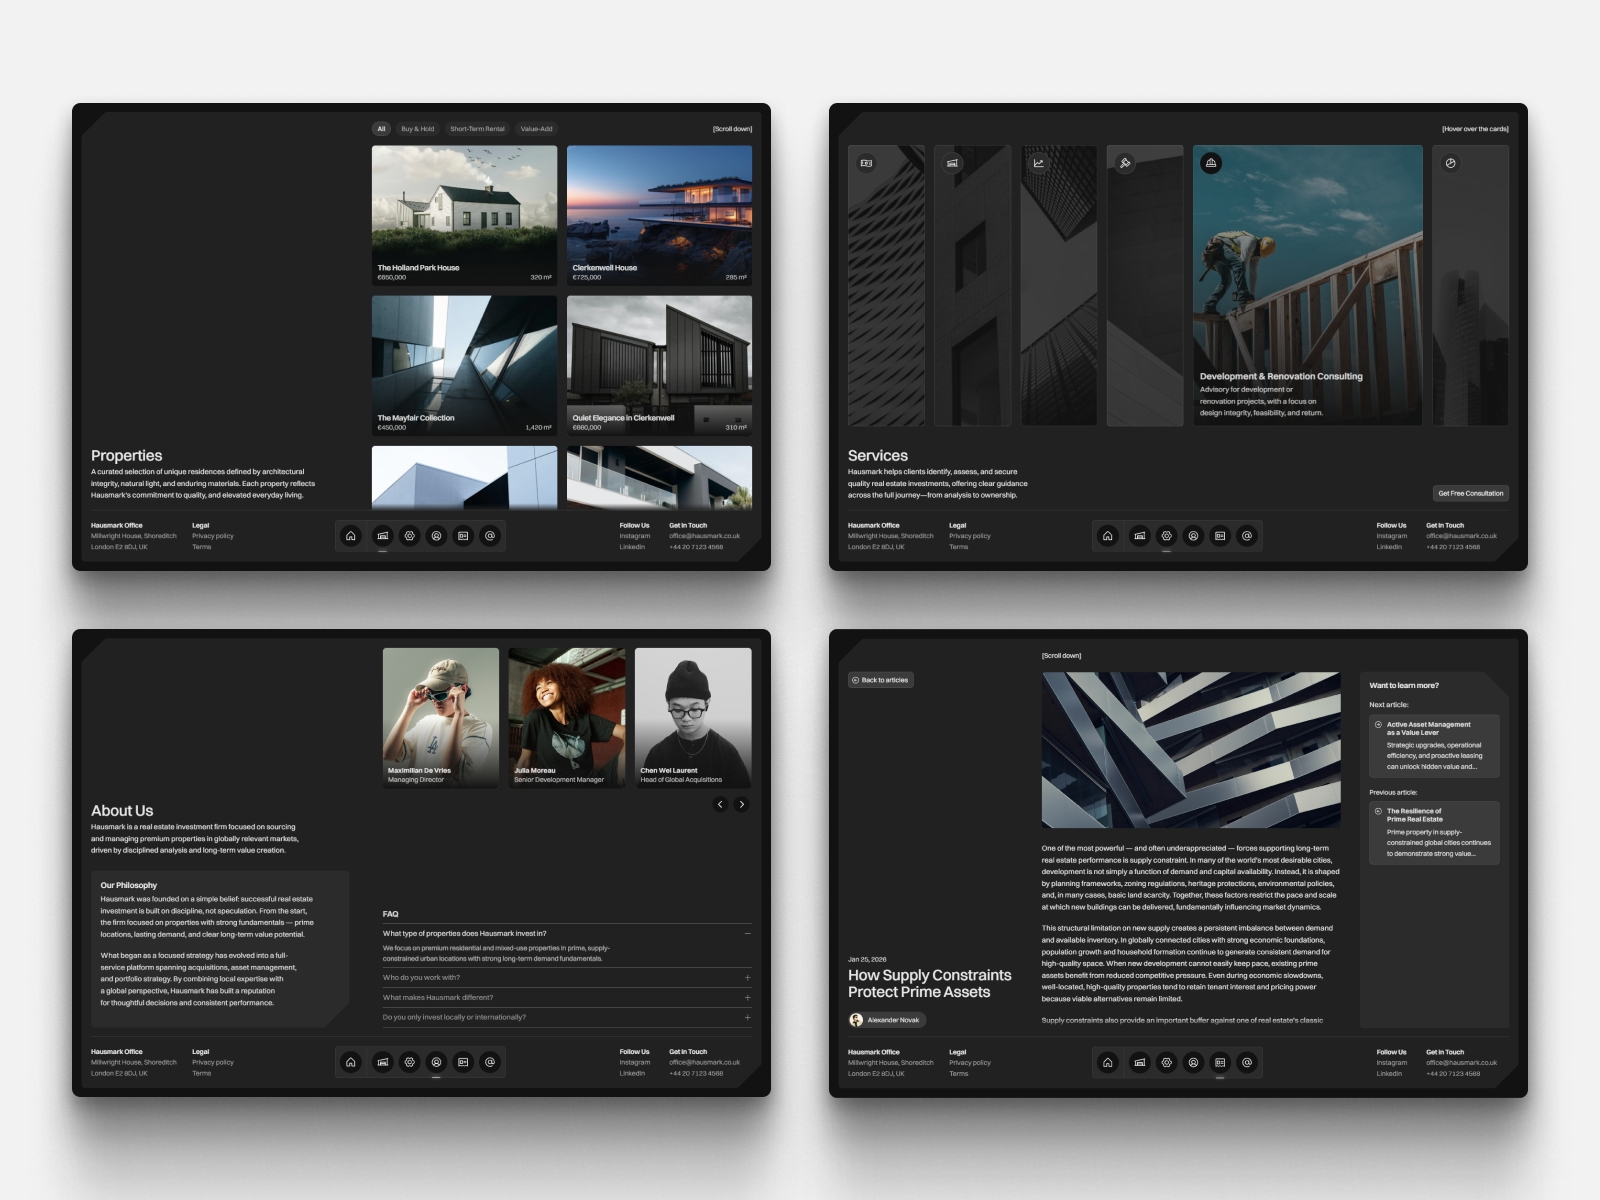Collapse the 'What type of properties' FAQ answer

pyautogui.click(x=747, y=933)
